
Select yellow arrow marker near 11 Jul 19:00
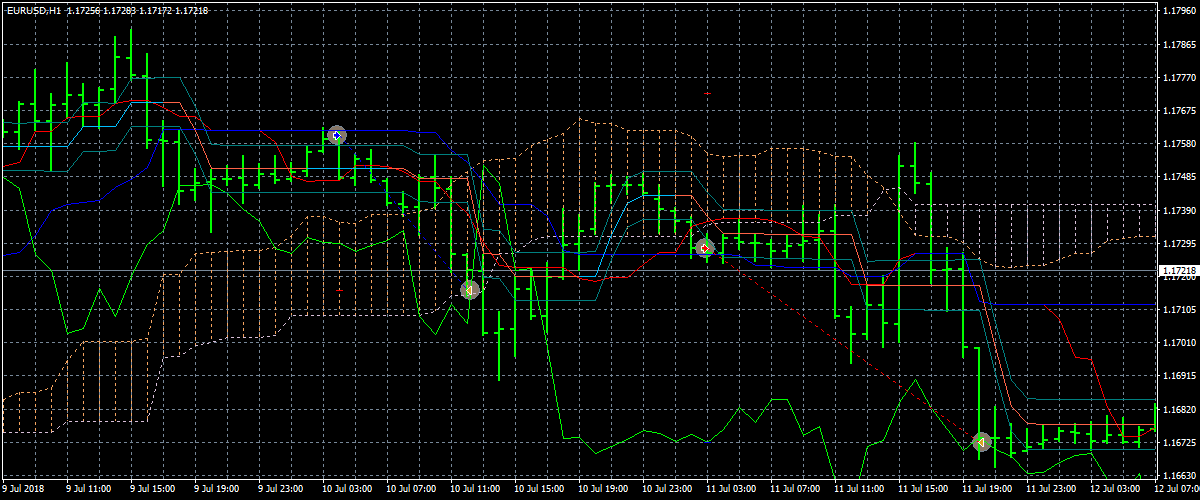[982, 442]
